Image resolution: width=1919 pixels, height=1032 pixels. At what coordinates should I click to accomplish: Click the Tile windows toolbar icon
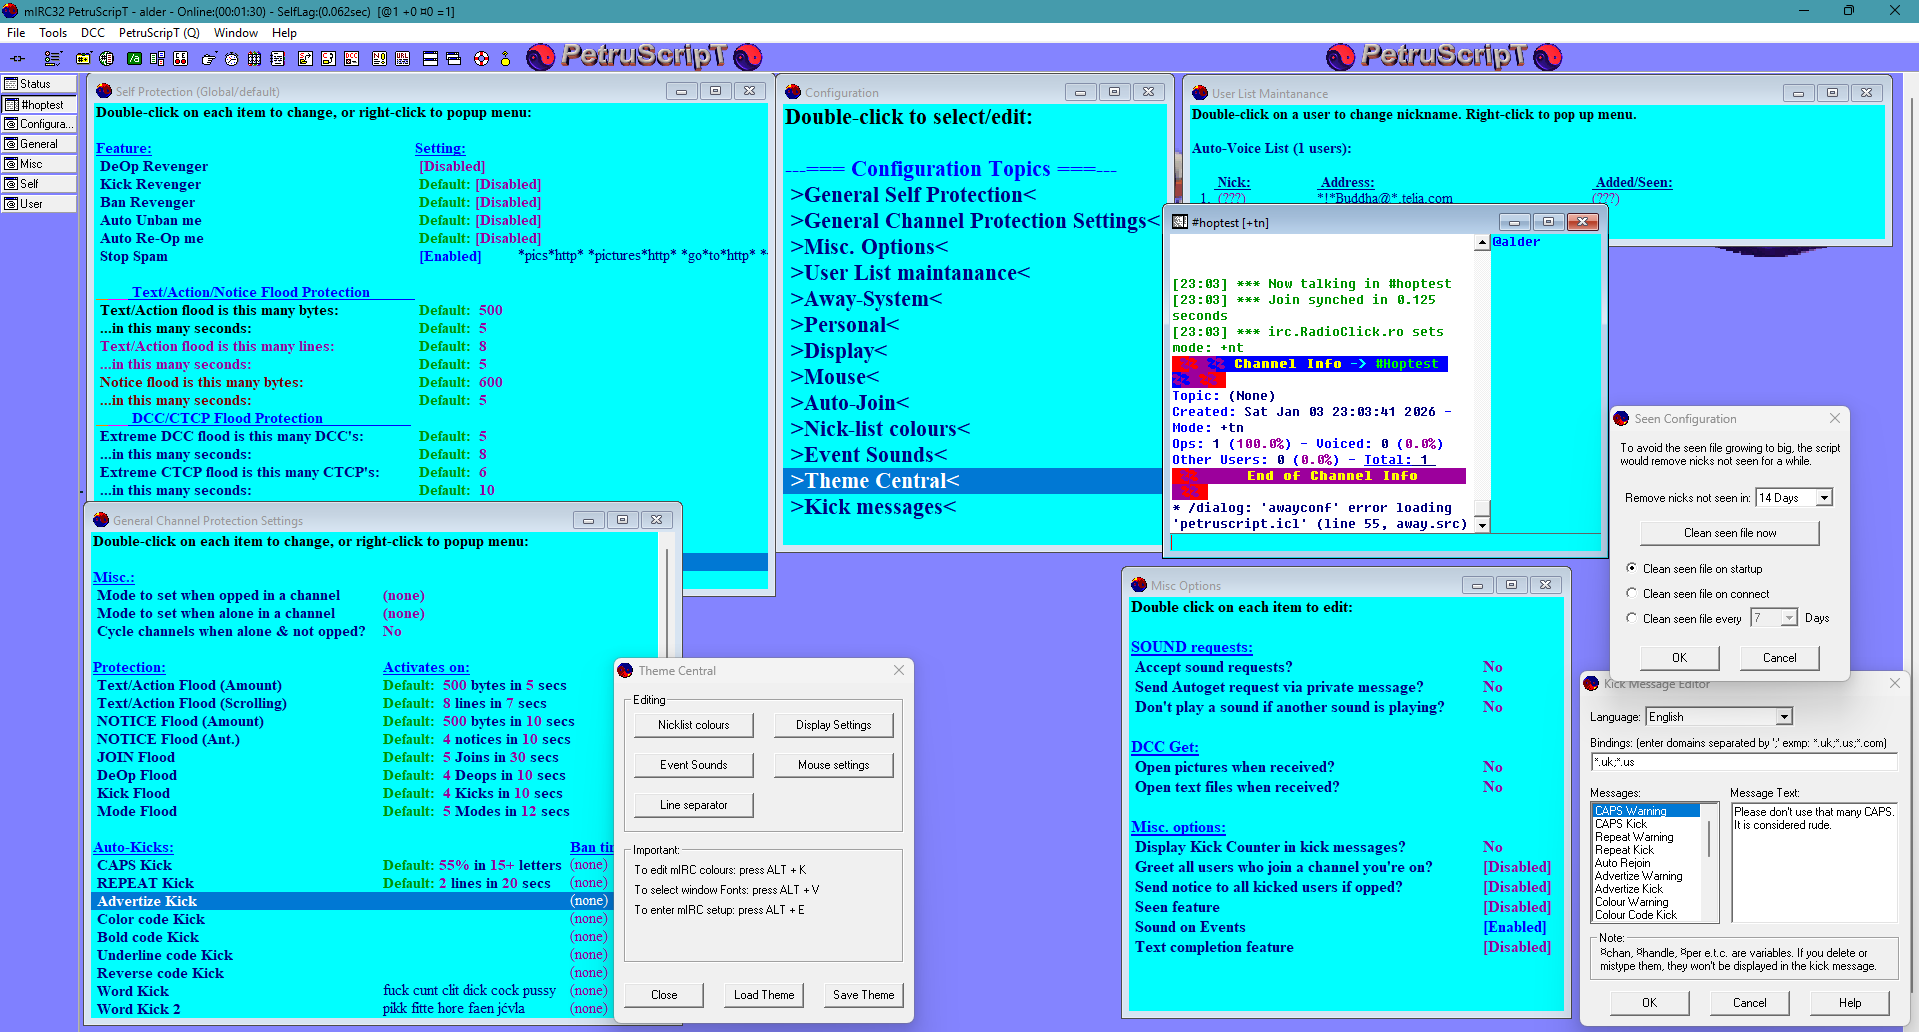(x=430, y=59)
